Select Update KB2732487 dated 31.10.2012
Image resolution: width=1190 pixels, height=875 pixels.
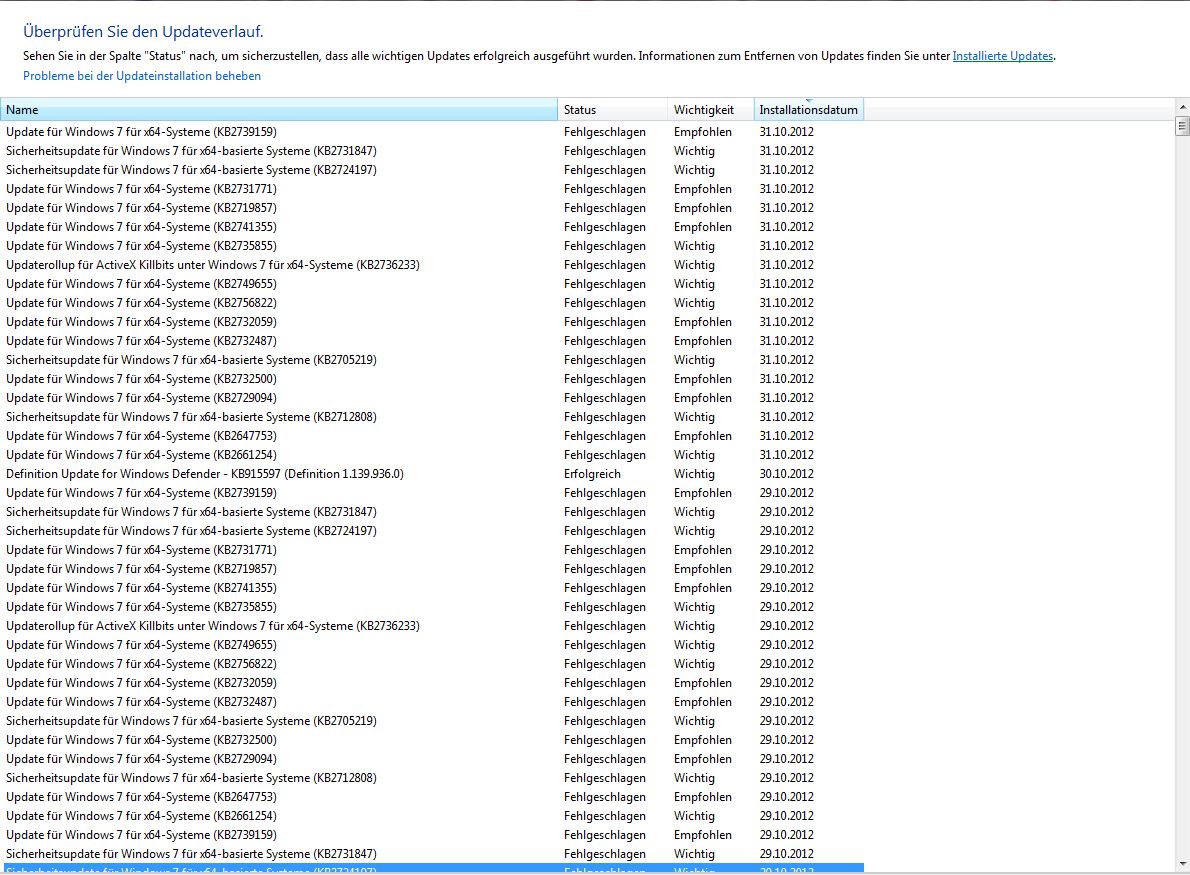click(432, 341)
